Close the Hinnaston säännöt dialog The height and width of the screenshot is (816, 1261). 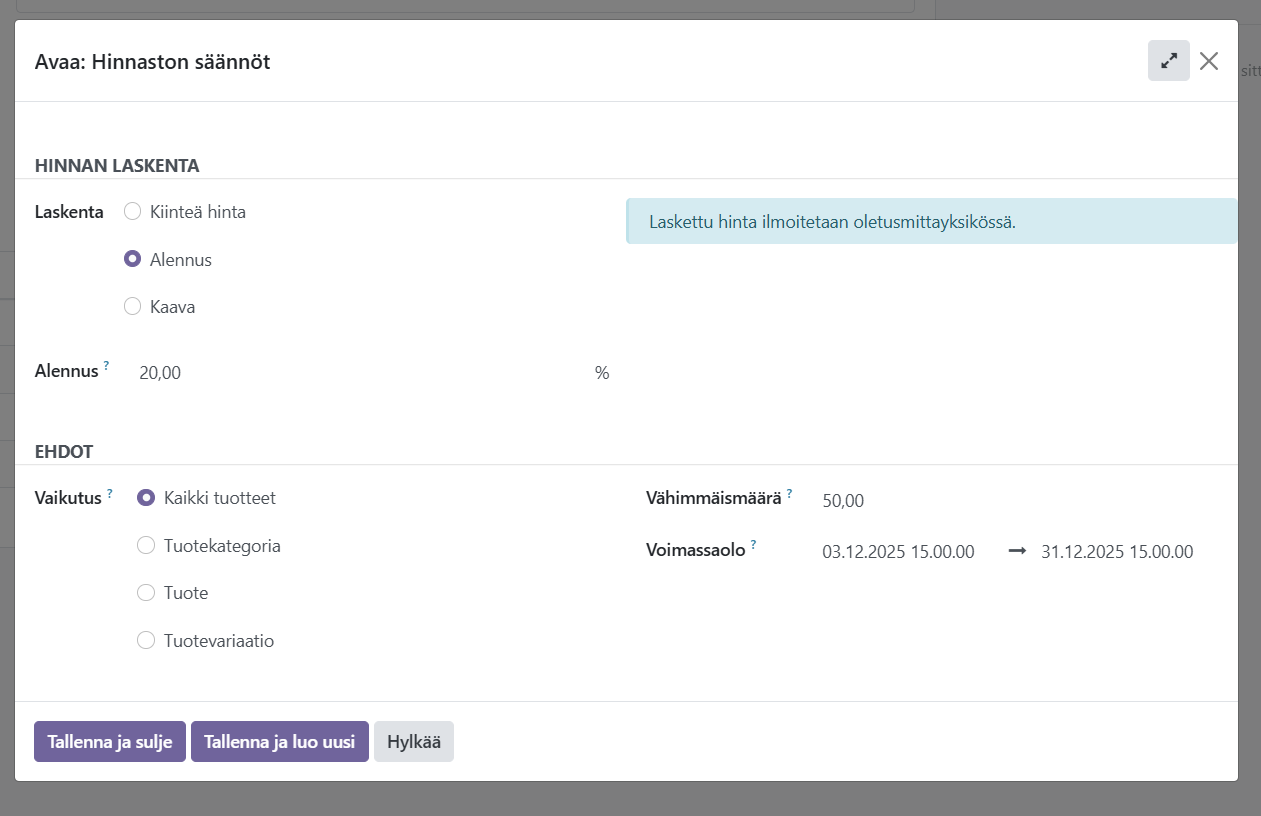[x=1209, y=61]
